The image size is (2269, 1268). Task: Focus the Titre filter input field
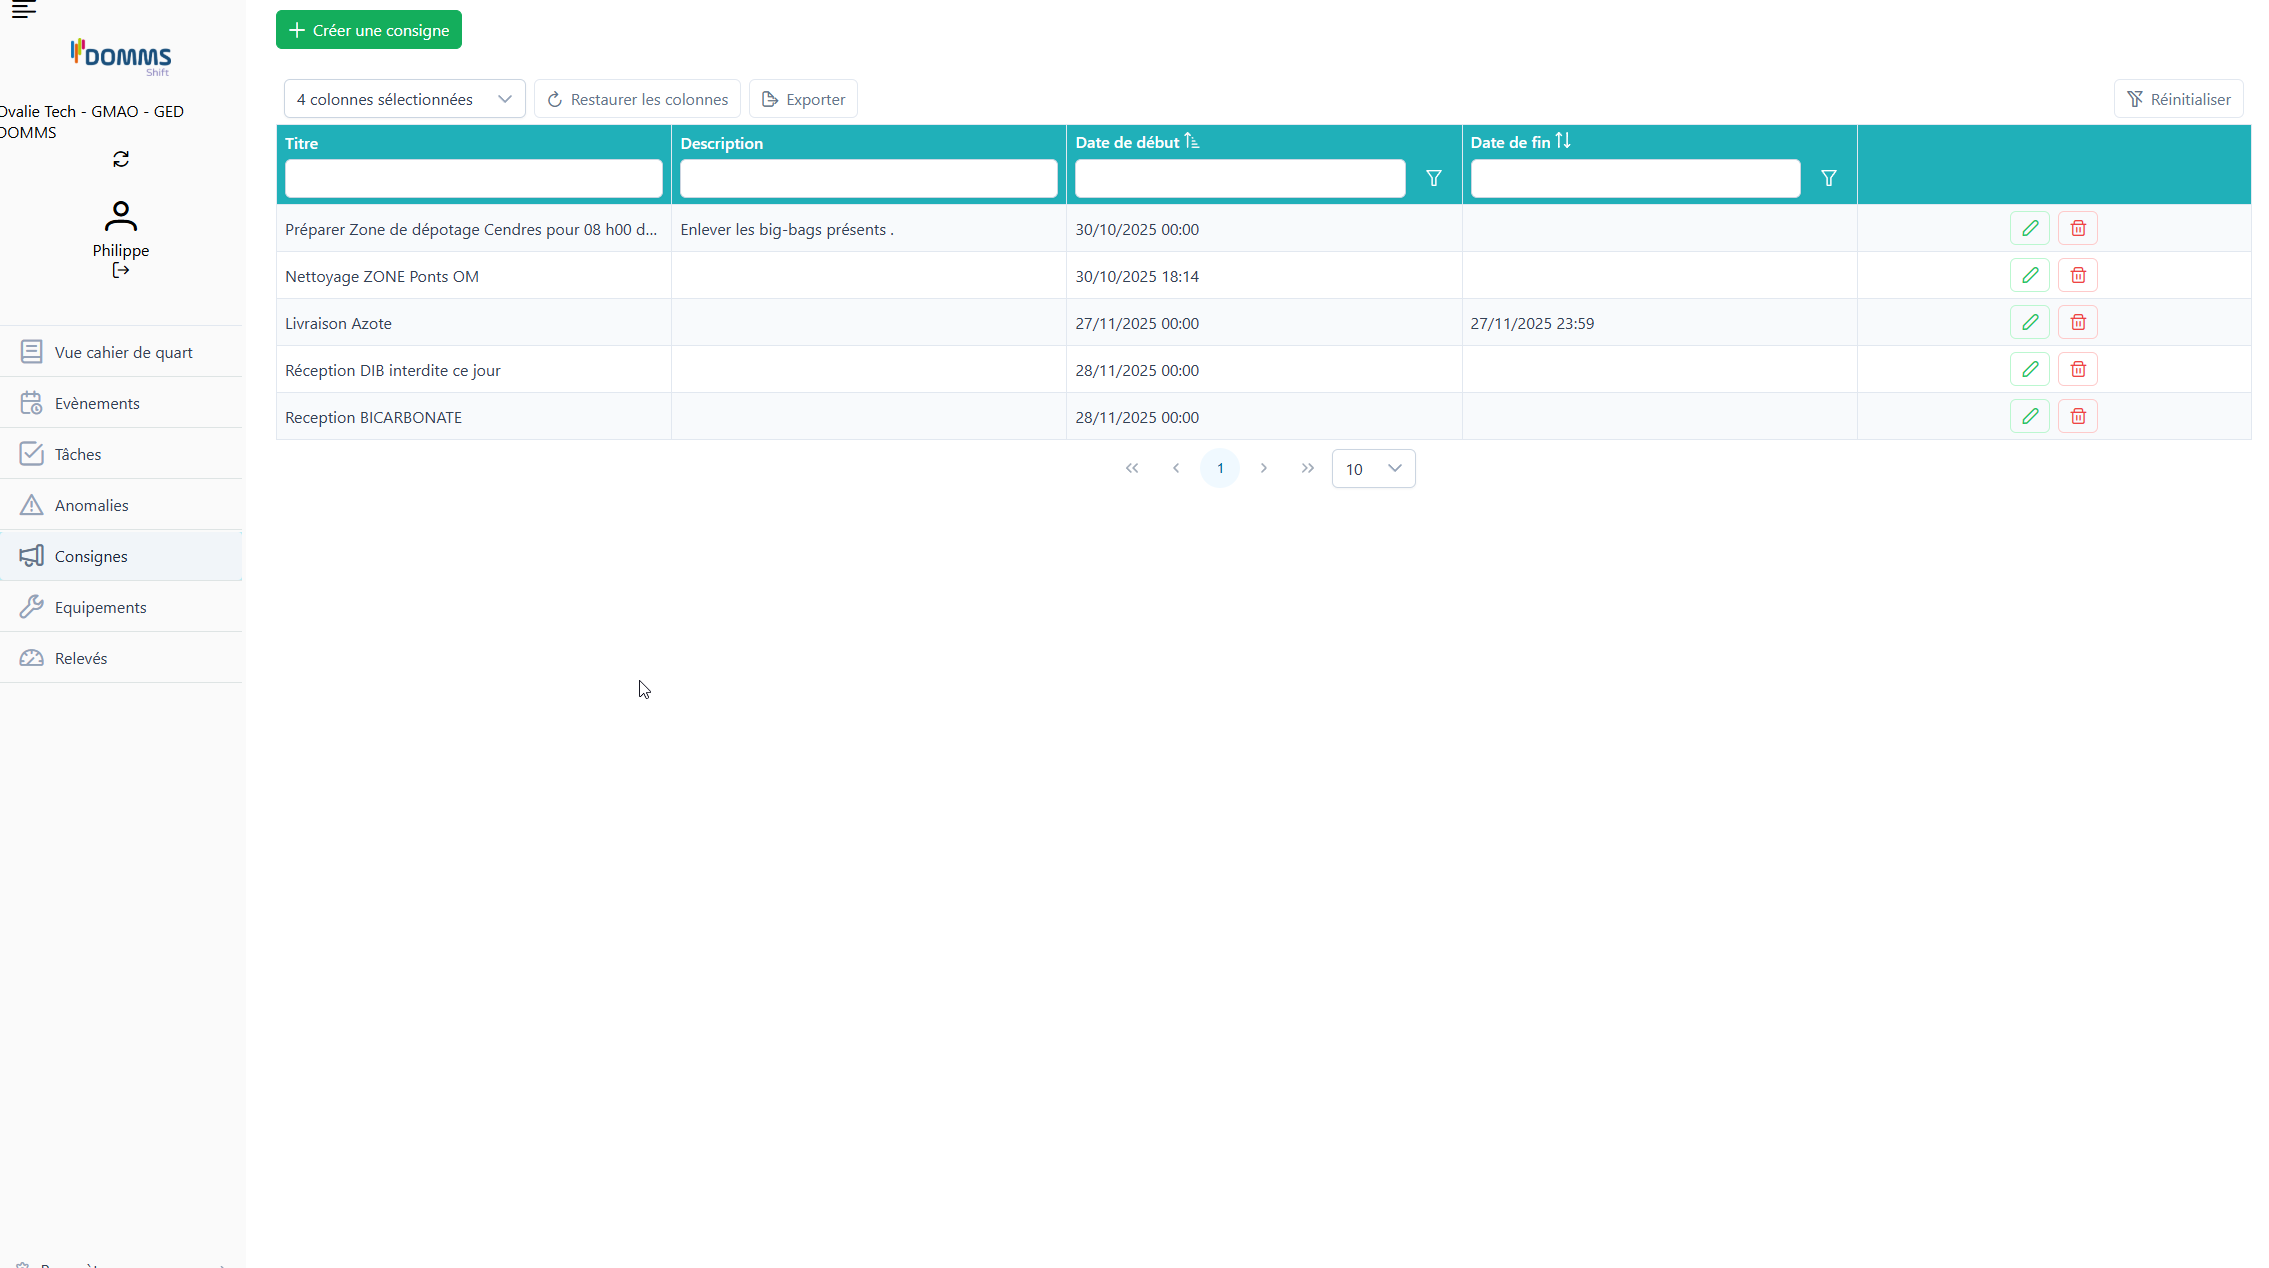click(x=473, y=179)
